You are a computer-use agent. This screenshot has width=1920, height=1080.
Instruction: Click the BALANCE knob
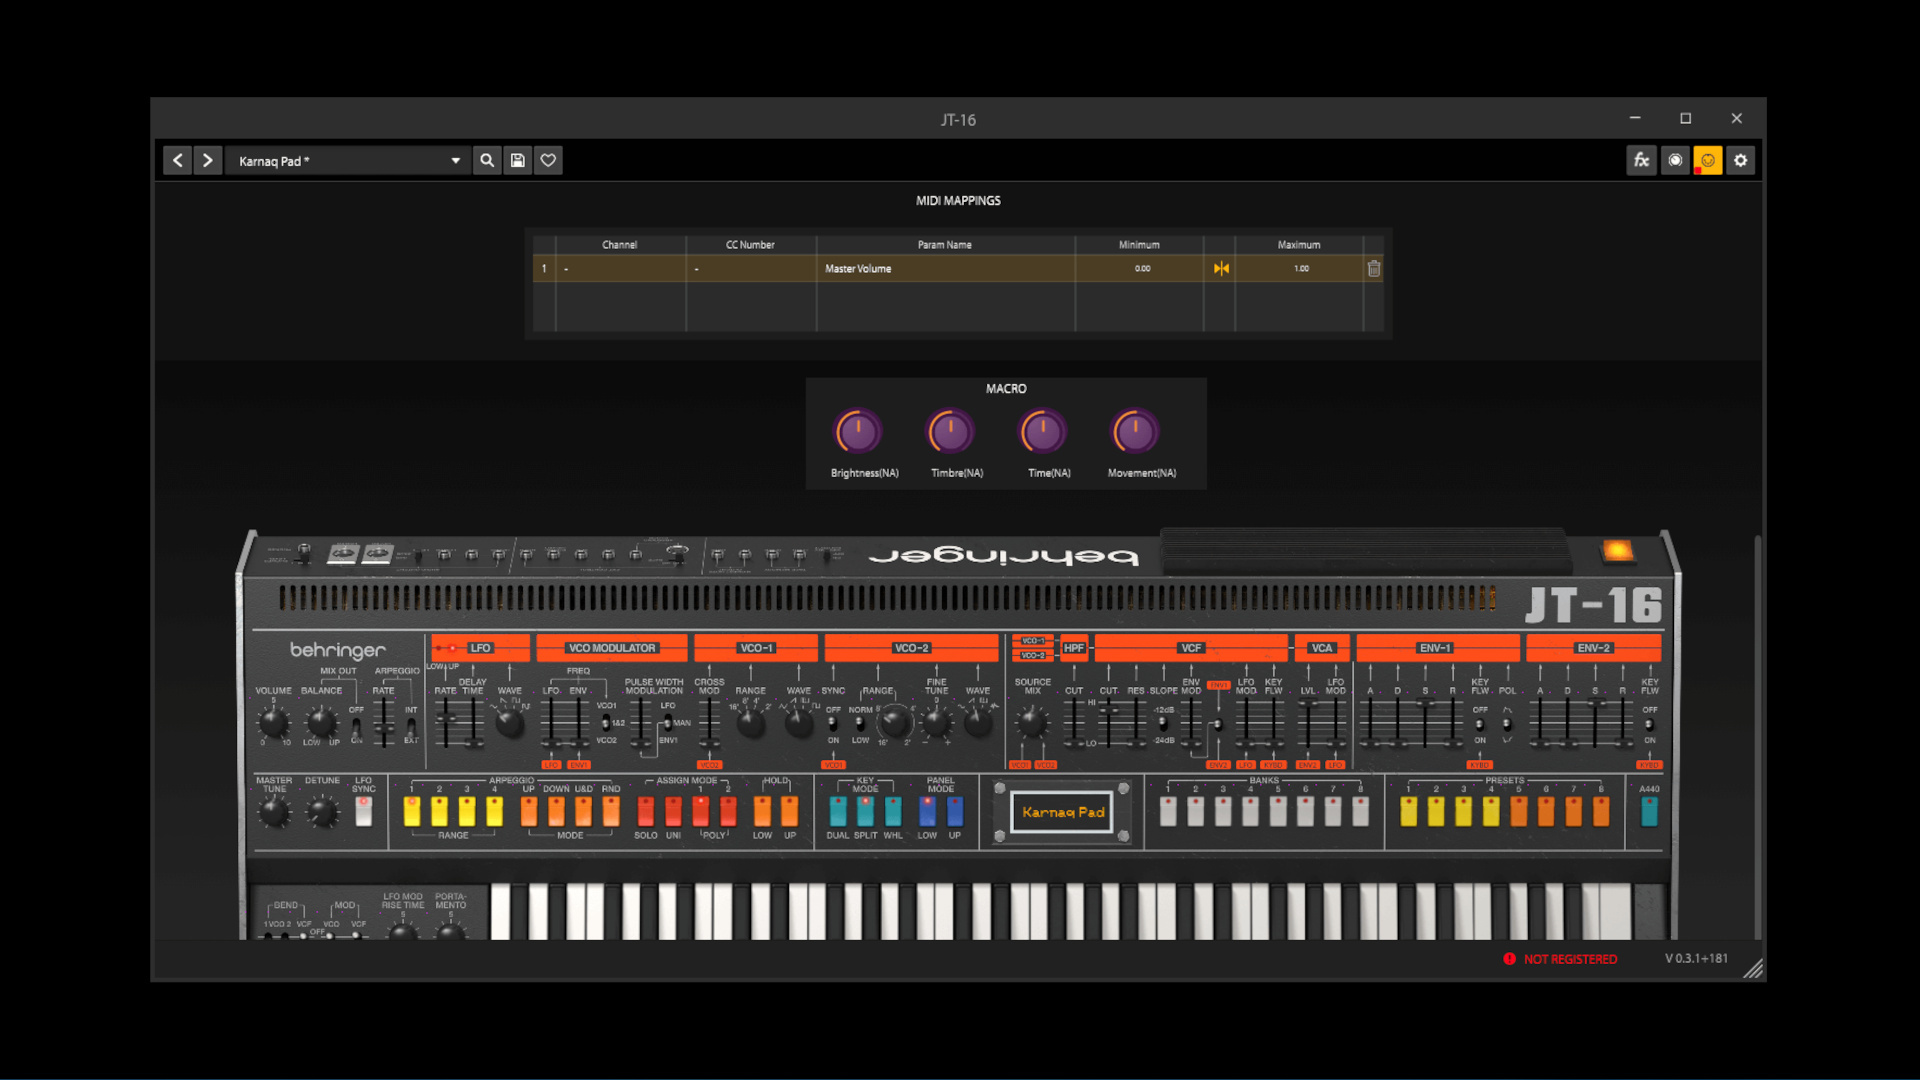321,722
